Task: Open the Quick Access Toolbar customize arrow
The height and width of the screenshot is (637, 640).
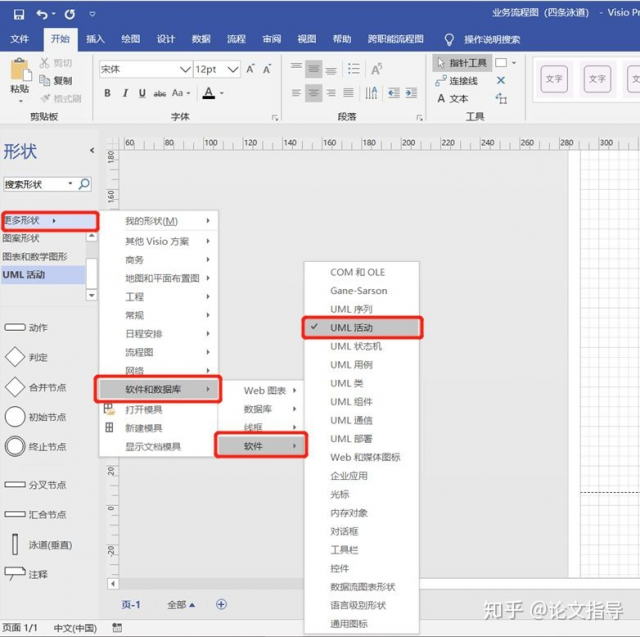Action: (92, 14)
